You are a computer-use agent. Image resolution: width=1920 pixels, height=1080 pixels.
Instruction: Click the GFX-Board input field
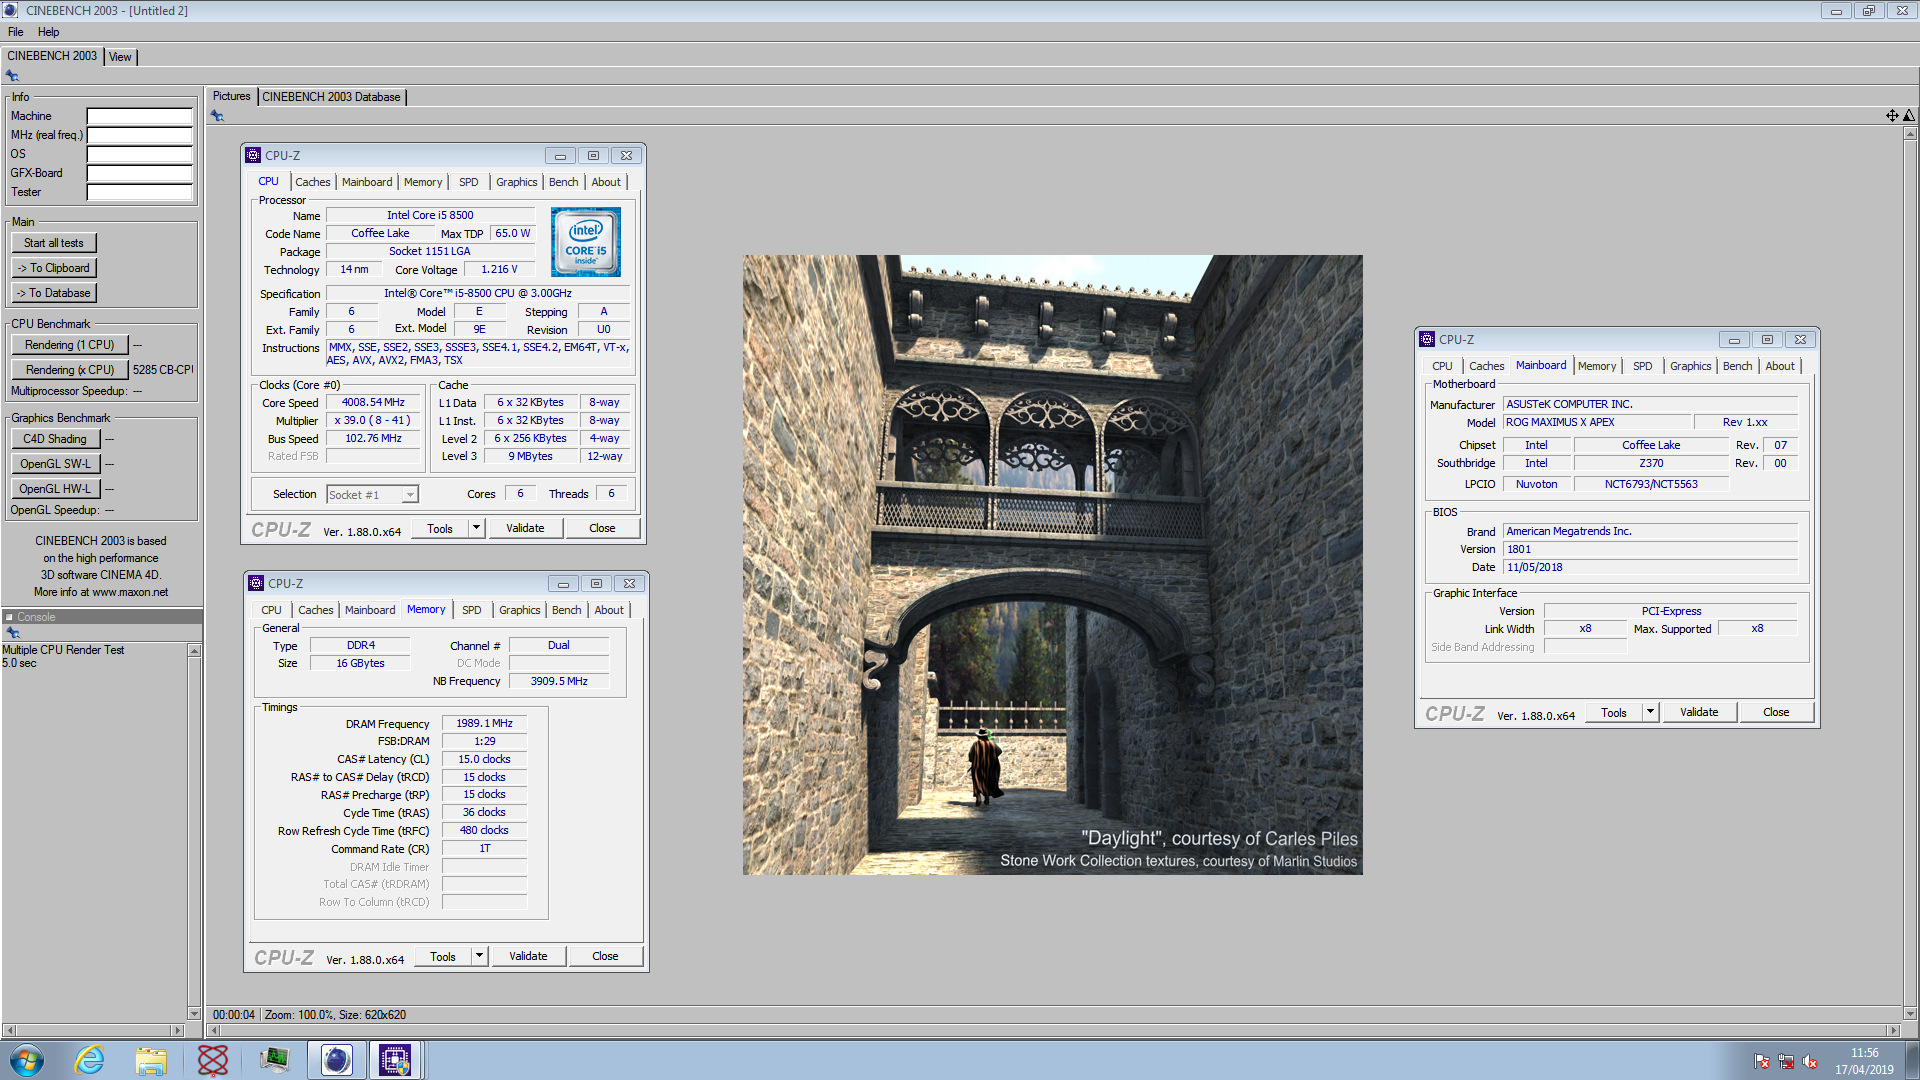pyautogui.click(x=139, y=173)
